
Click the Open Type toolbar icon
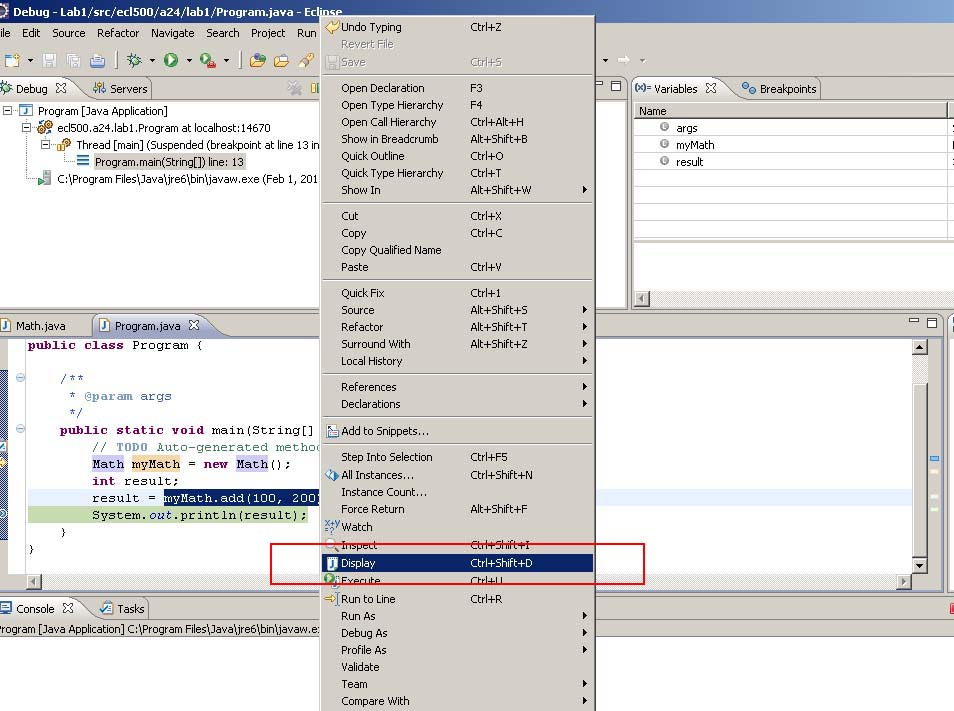(258, 60)
